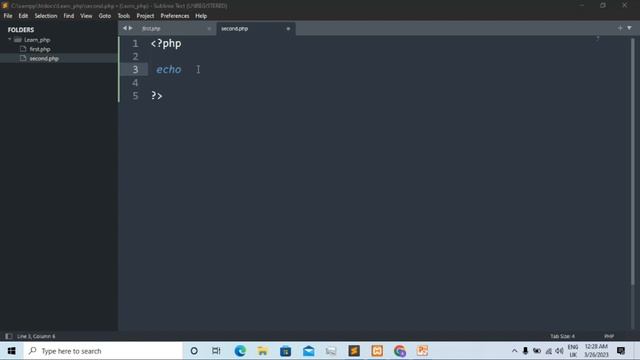Click the taskbar search box

[103, 351]
